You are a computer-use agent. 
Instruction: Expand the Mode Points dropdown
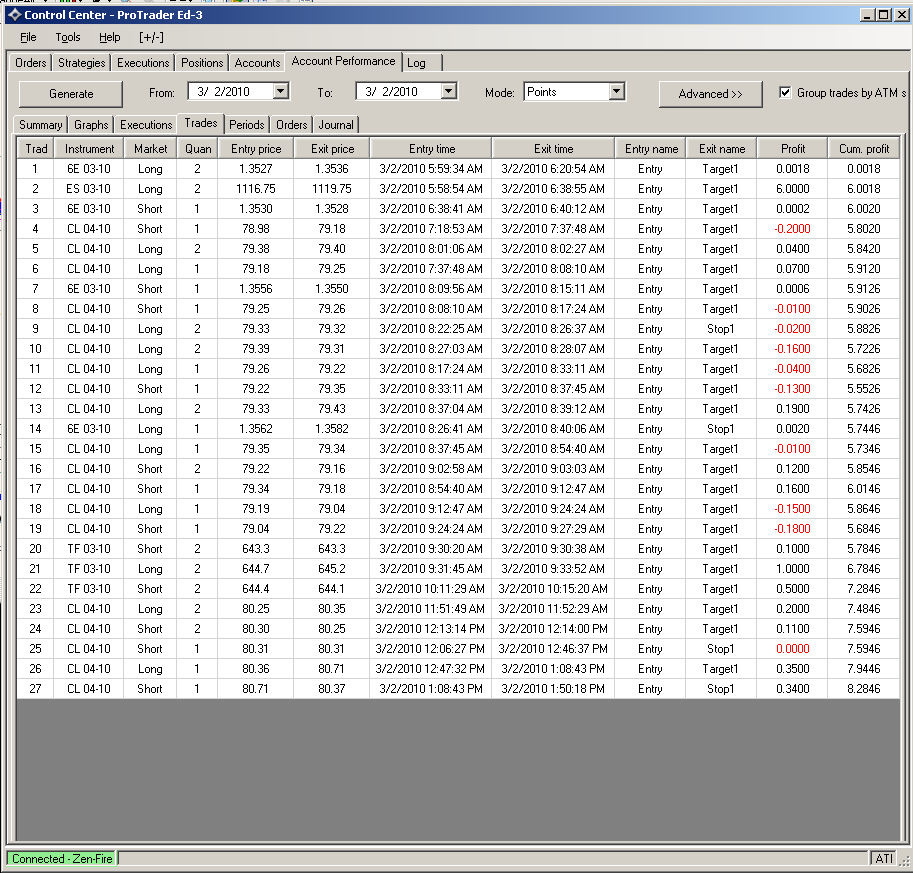click(x=617, y=91)
